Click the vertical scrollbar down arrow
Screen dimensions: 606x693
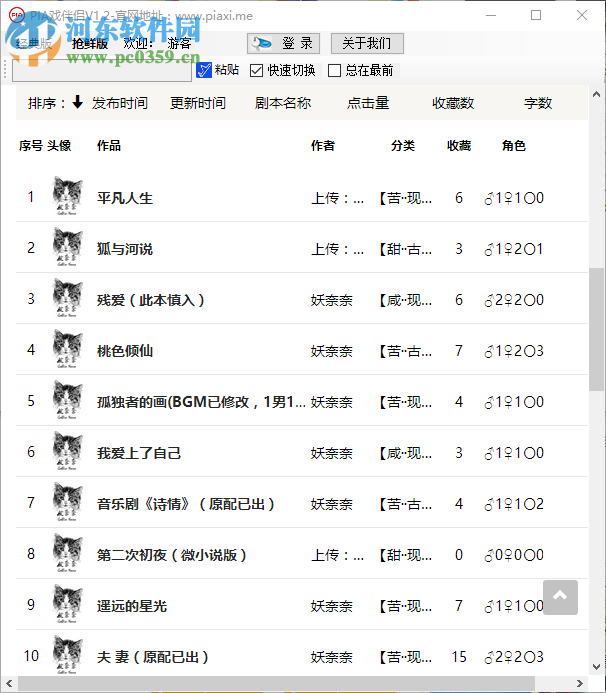pos(596,667)
